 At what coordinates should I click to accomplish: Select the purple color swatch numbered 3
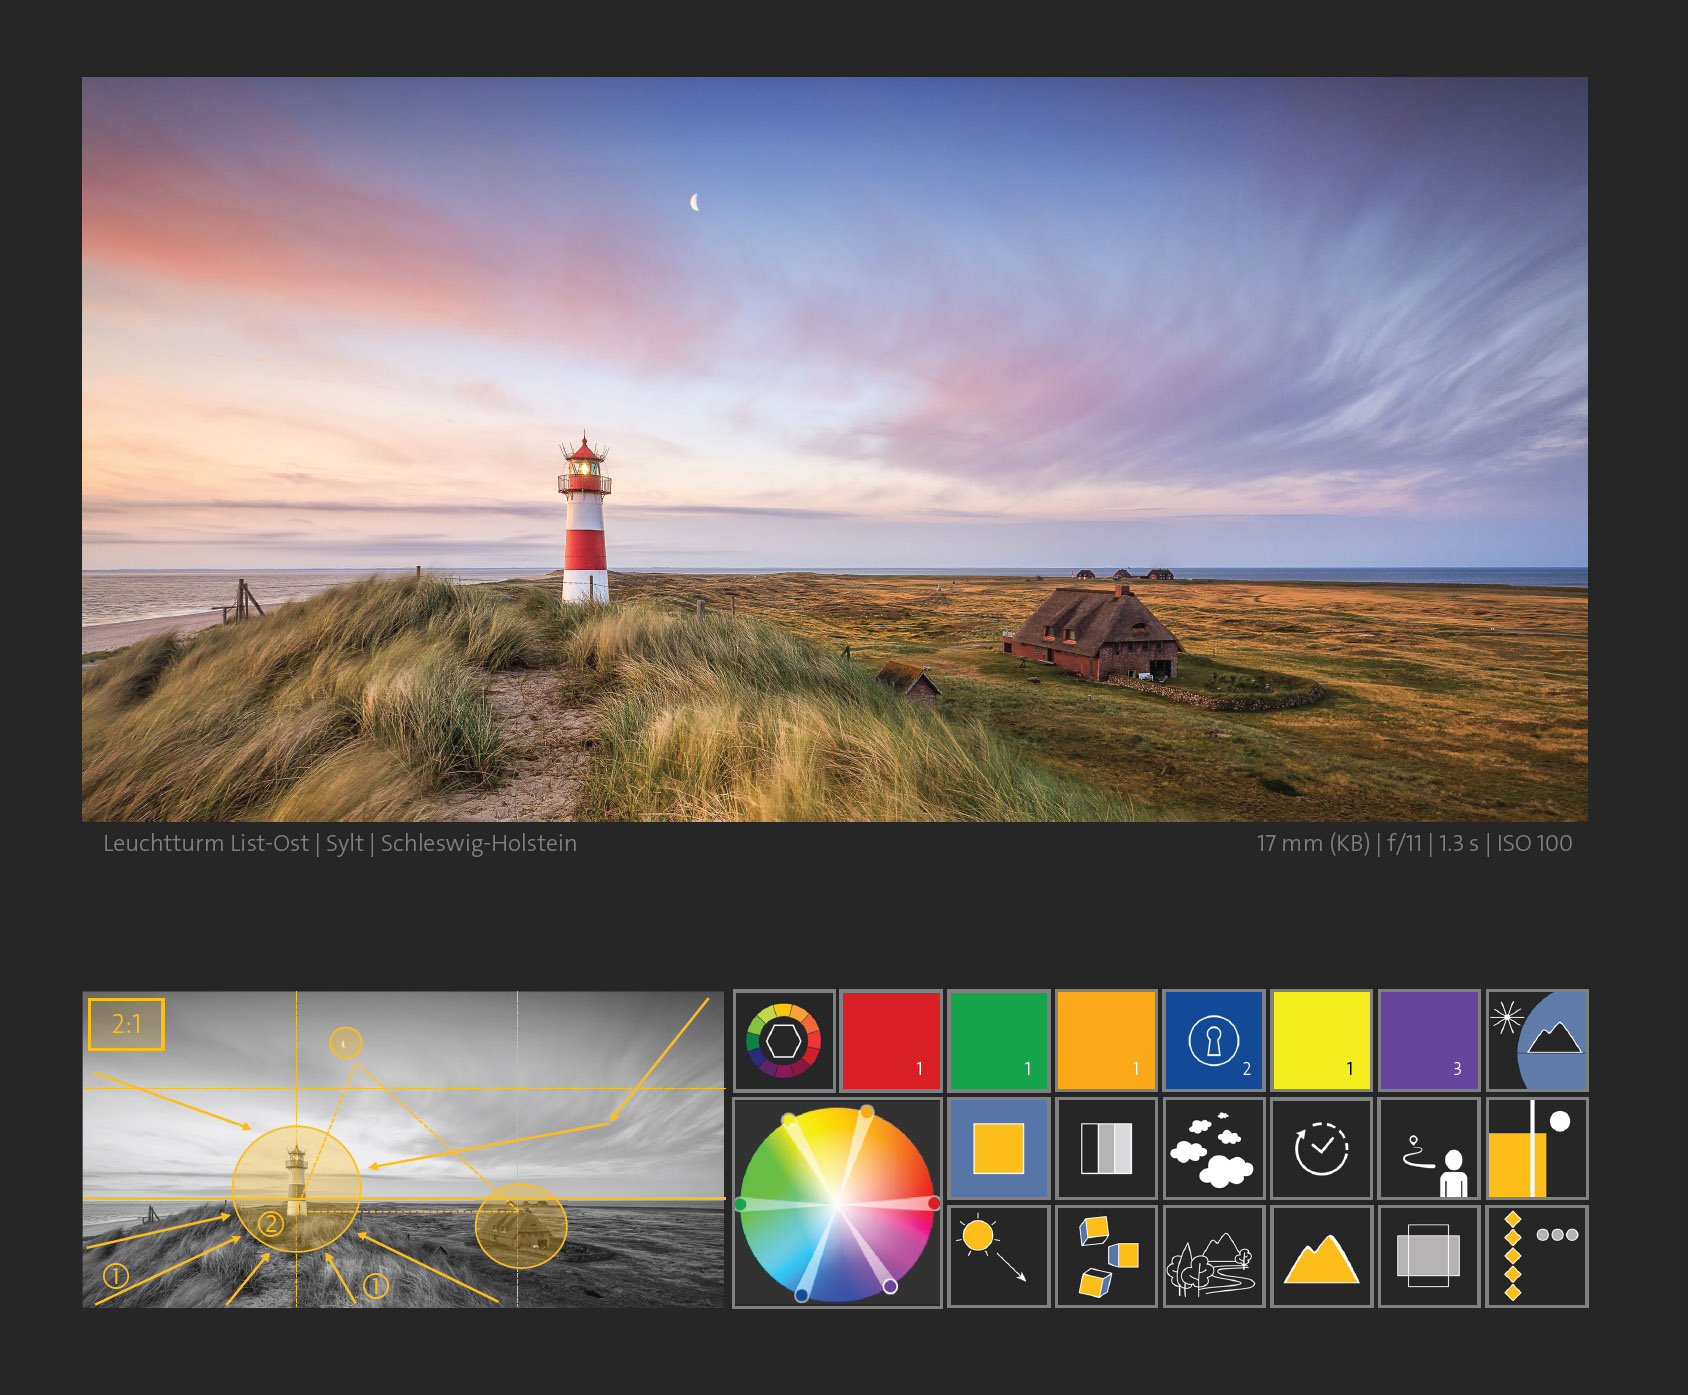pyautogui.click(x=1429, y=1041)
